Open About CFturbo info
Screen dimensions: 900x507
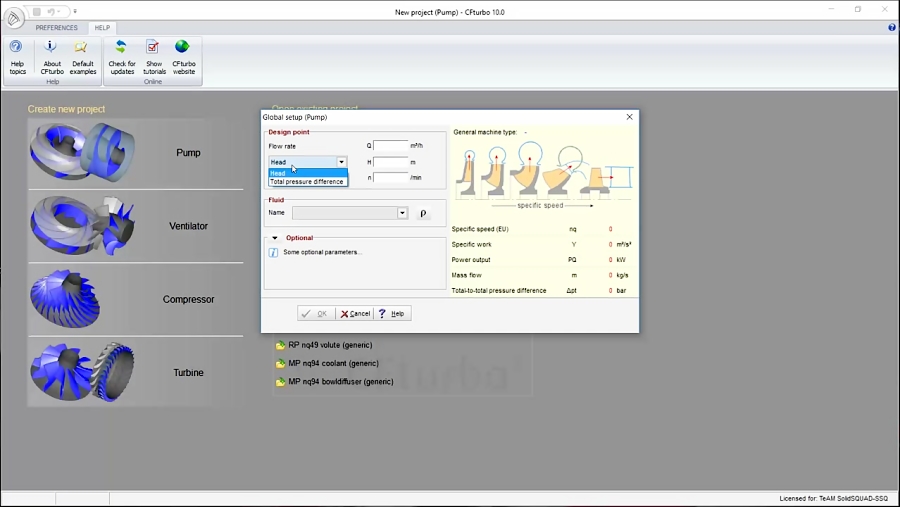[x=52, y=57]
